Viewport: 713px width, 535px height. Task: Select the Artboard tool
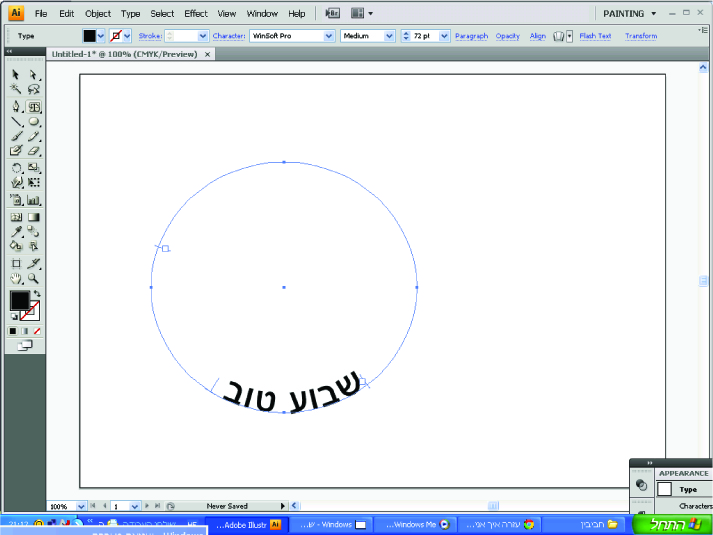pyautogui.click(x=16, y=264)
